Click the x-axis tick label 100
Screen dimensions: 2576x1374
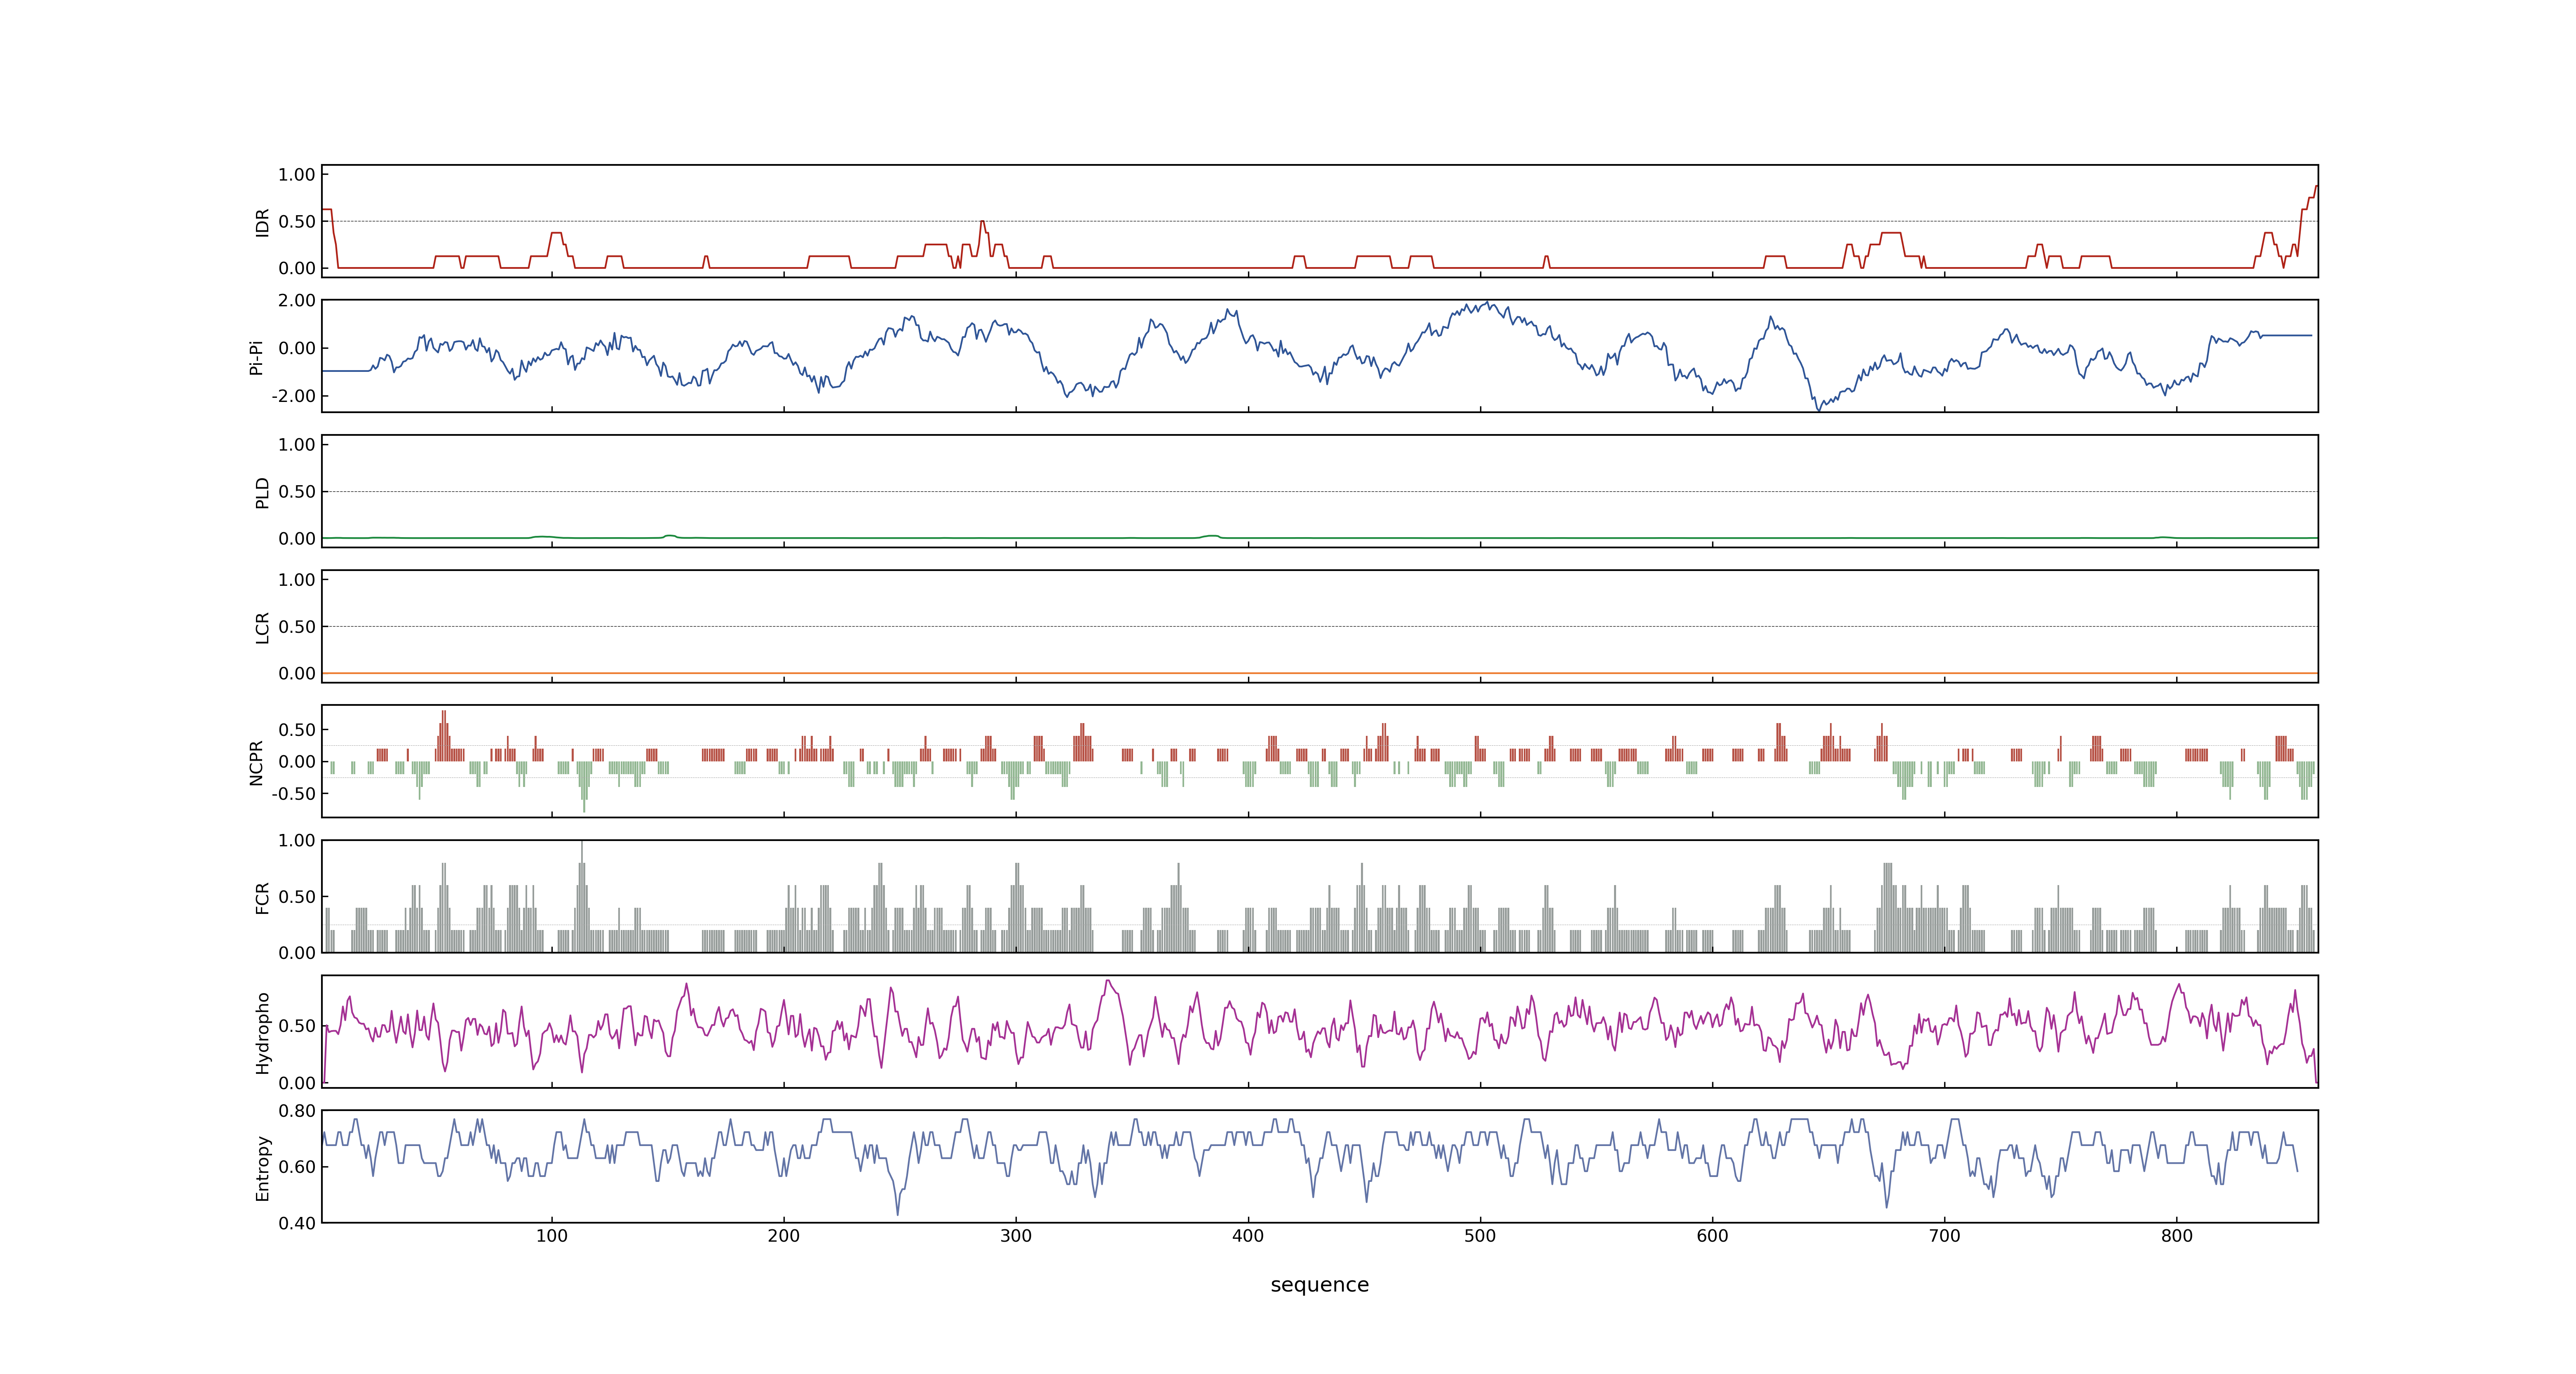pos(552,1236)
